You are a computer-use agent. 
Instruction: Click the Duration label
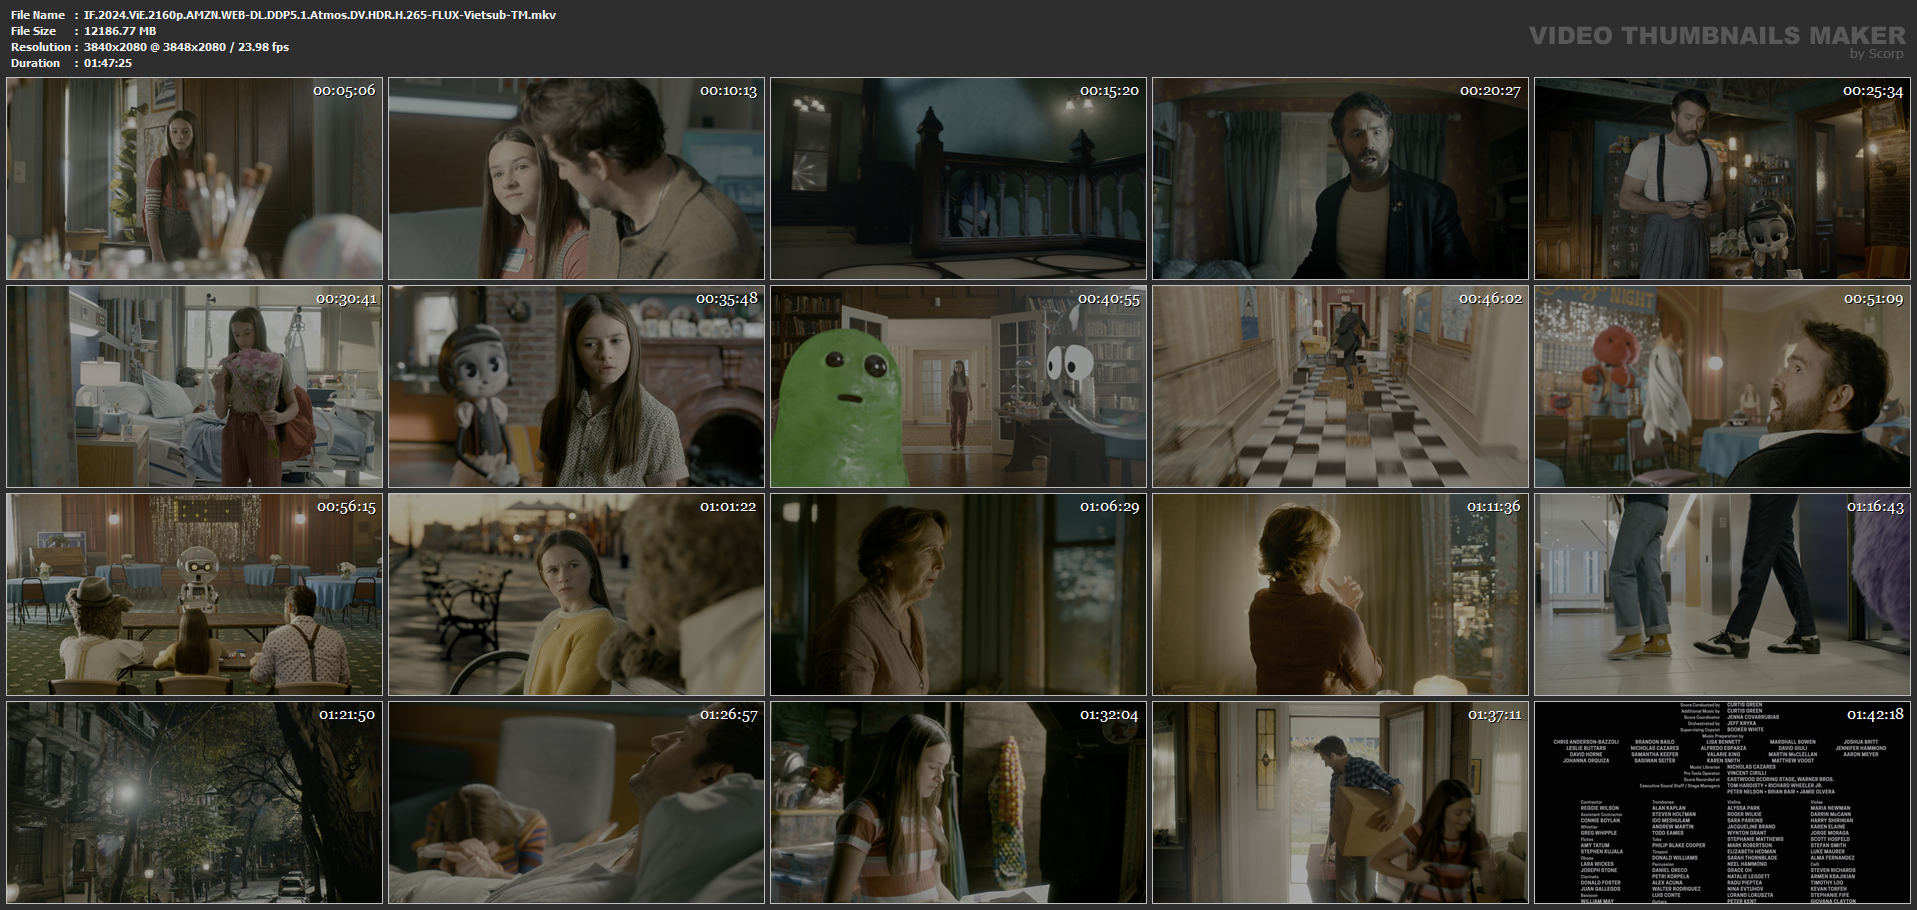(36, 63)
